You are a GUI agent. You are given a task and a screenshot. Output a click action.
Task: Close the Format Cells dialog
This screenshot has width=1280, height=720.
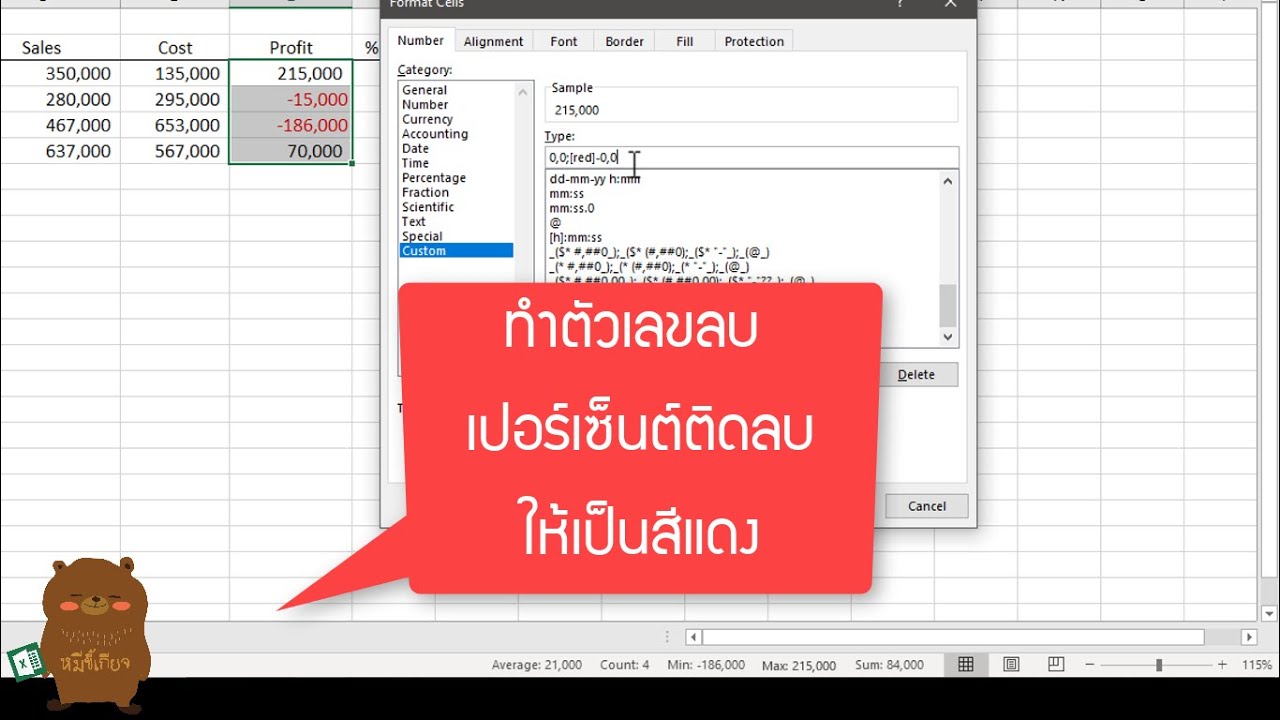tap(951, 5)
